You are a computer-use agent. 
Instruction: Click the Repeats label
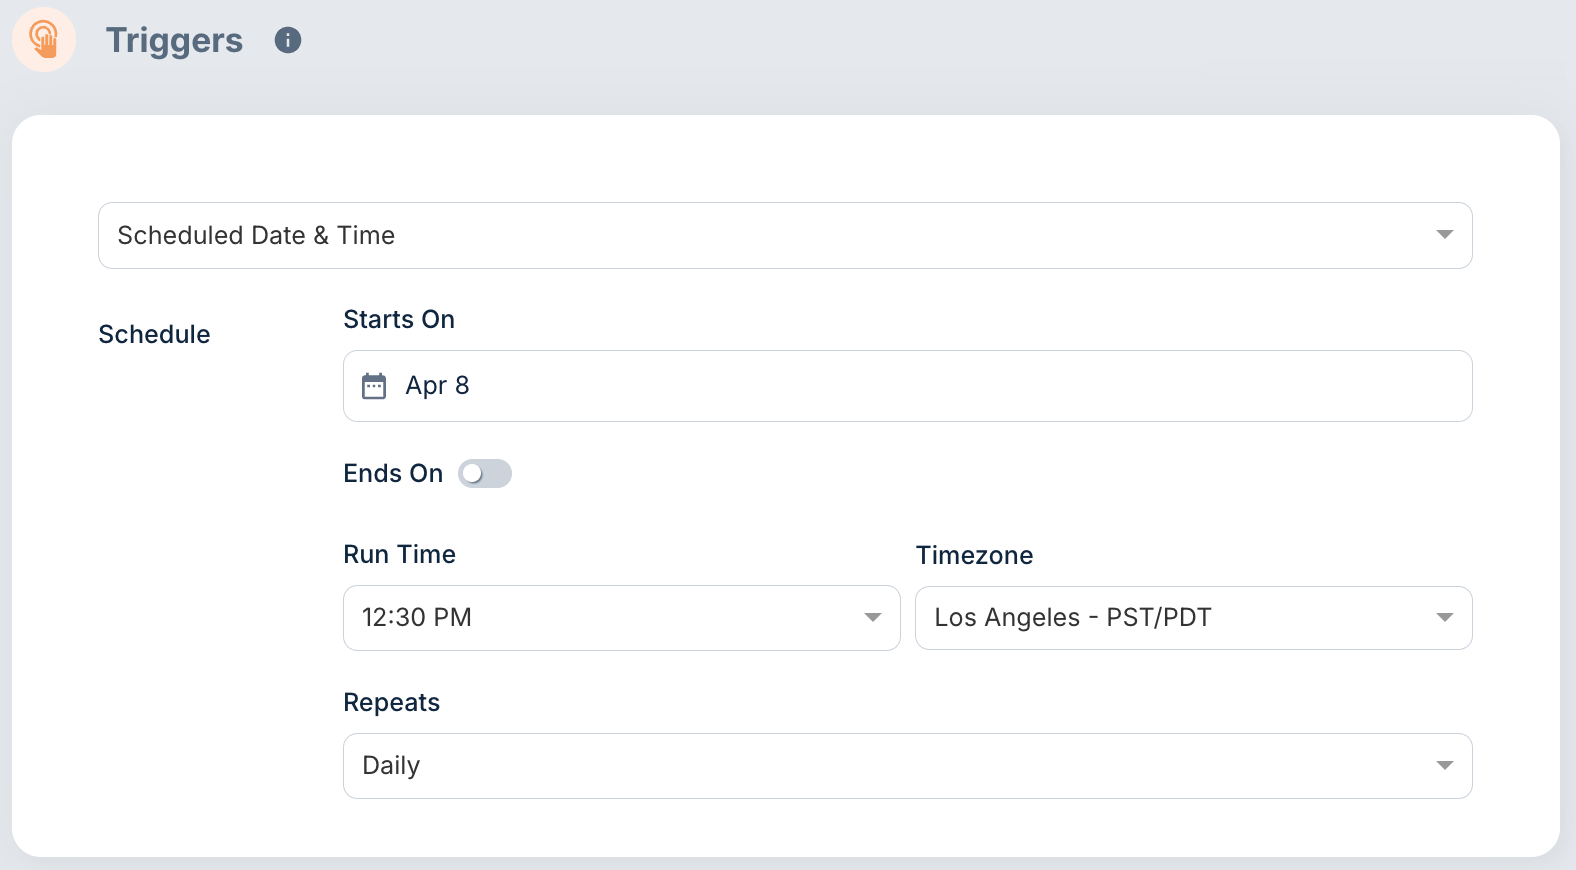(391, 702)
